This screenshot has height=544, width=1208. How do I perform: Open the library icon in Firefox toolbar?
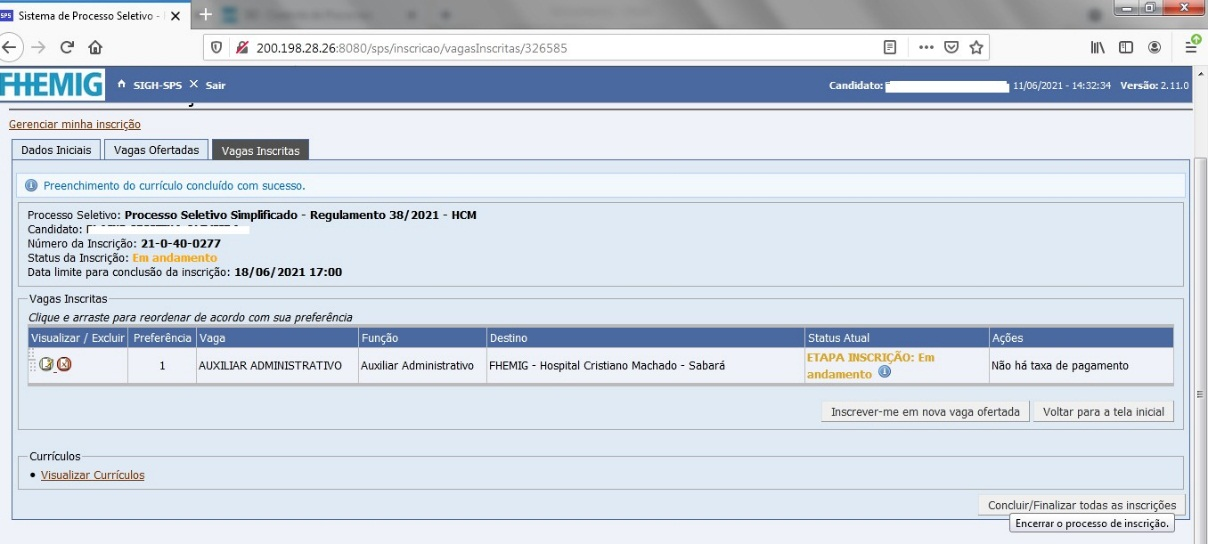(1098, 47)
